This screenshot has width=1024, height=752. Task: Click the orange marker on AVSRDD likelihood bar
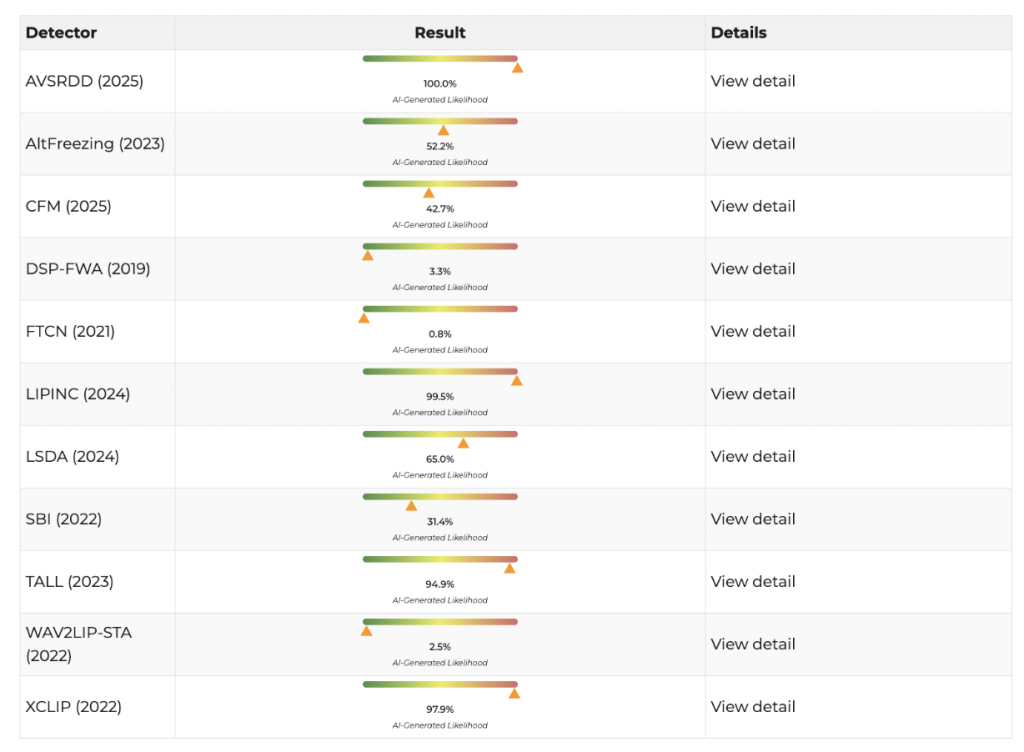(x=517, y=68)
